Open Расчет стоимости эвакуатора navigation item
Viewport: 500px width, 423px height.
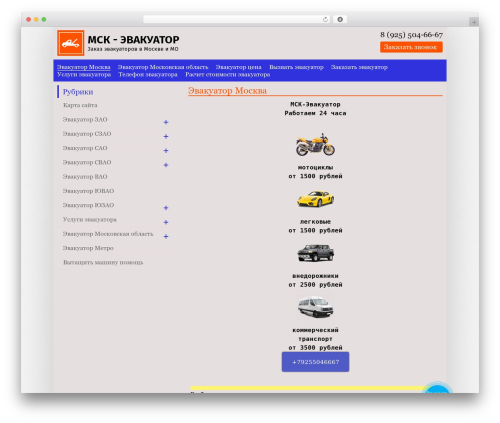point(228,75)
